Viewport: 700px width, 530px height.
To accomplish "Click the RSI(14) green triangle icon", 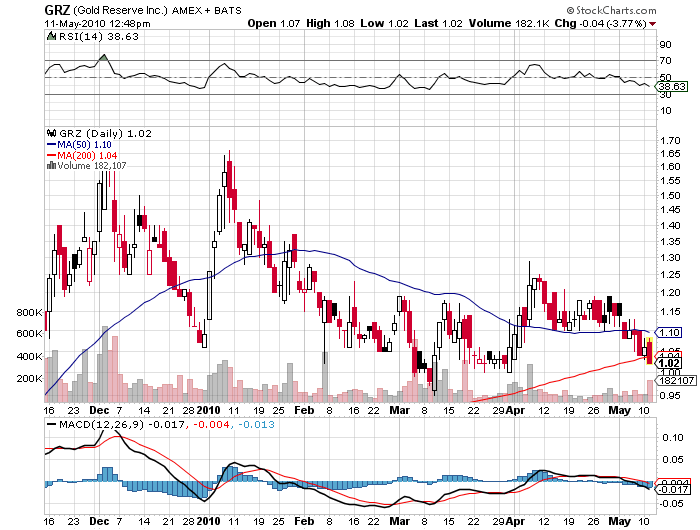I will [51, 36].
